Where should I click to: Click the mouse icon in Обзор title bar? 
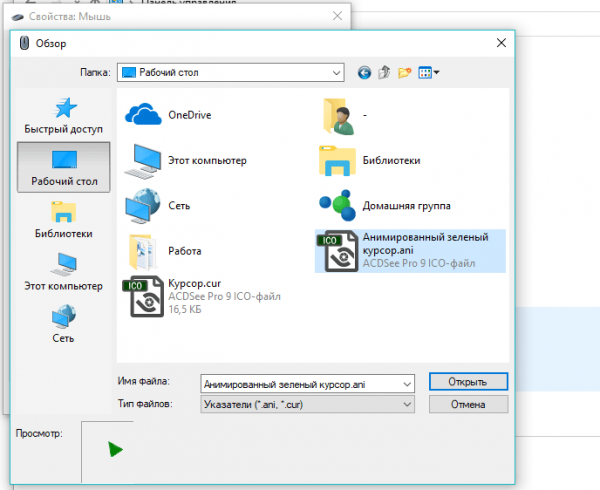[24, 43]
